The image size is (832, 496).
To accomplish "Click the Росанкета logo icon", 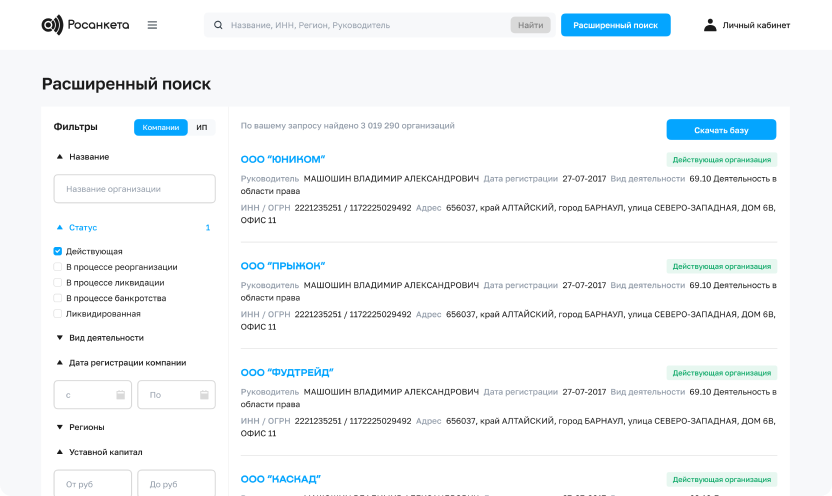I will 52,25.
